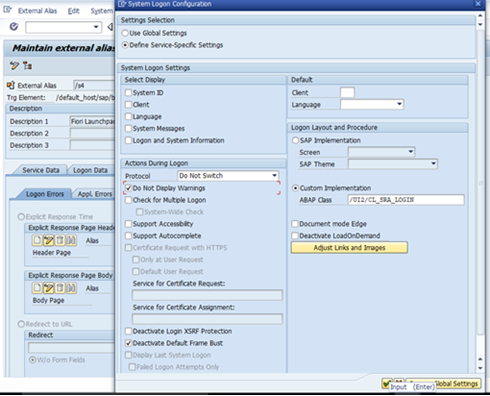
Task: Enable Document mode Edge checkbox
Action: pos(295,224)
